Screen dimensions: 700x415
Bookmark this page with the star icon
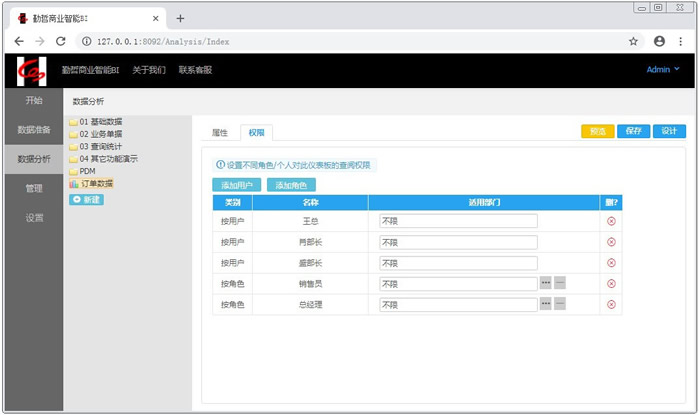point(633,41)
